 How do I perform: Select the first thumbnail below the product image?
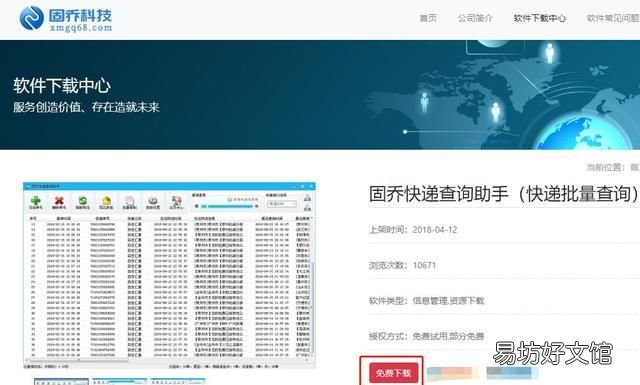click(x=61, y=382)
